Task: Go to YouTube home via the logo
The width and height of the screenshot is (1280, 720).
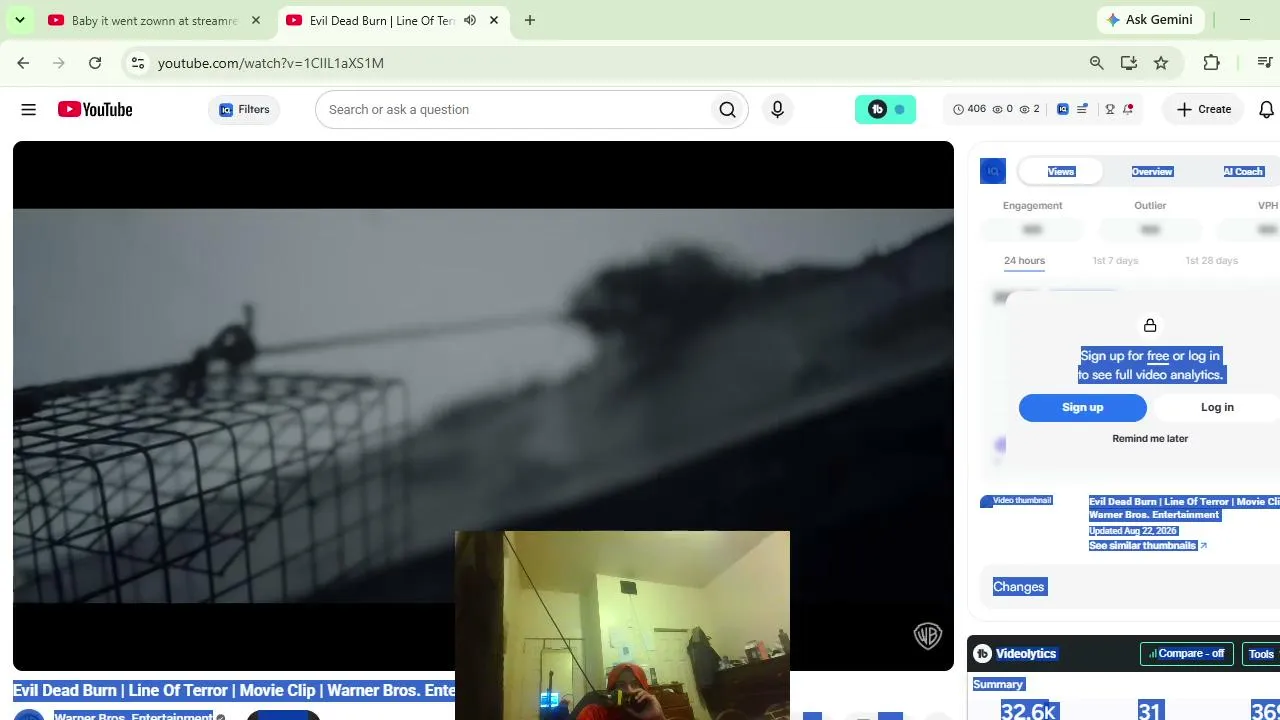Action: click(x=95, y=110)
